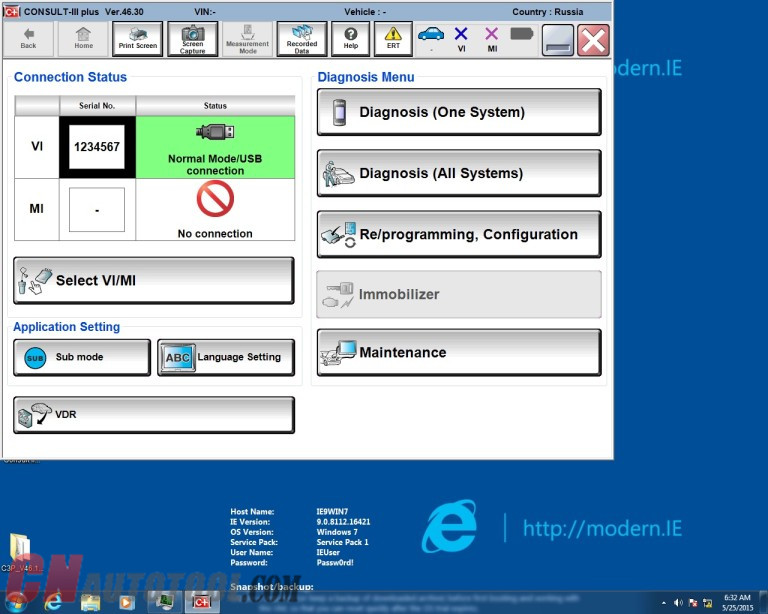
Task: Click the 'Normal Mode/USB connection' status text
Action: point(215,165)
